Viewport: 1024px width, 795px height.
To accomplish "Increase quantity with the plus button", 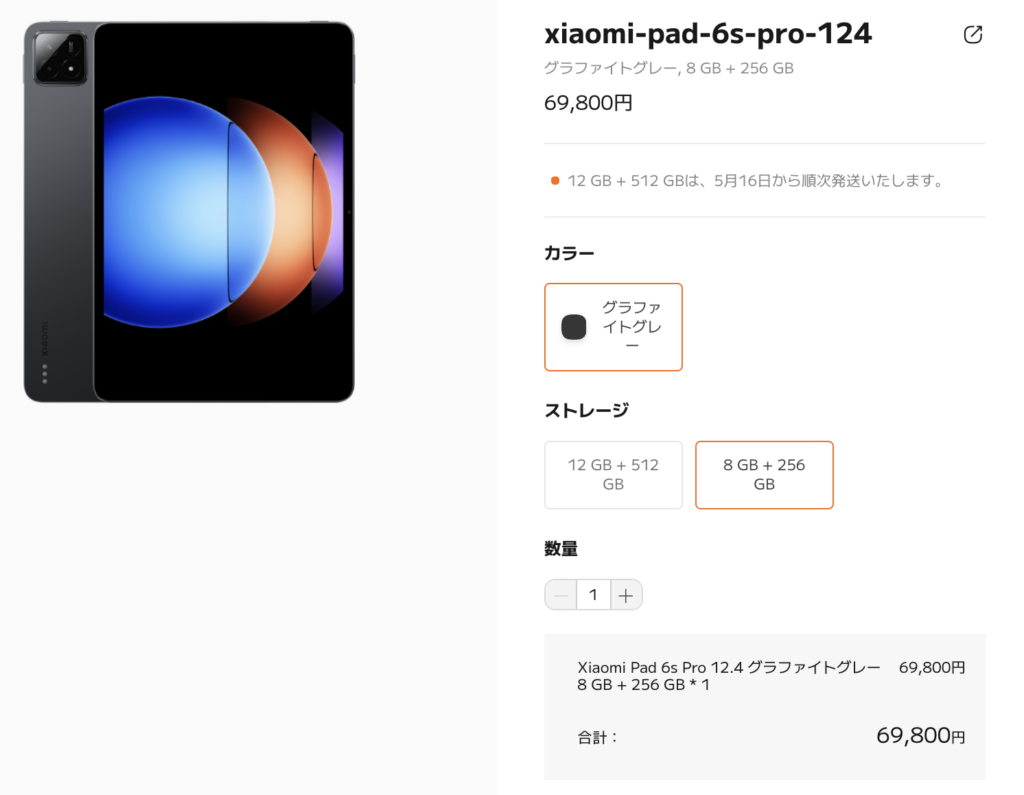I will [626, 595].
